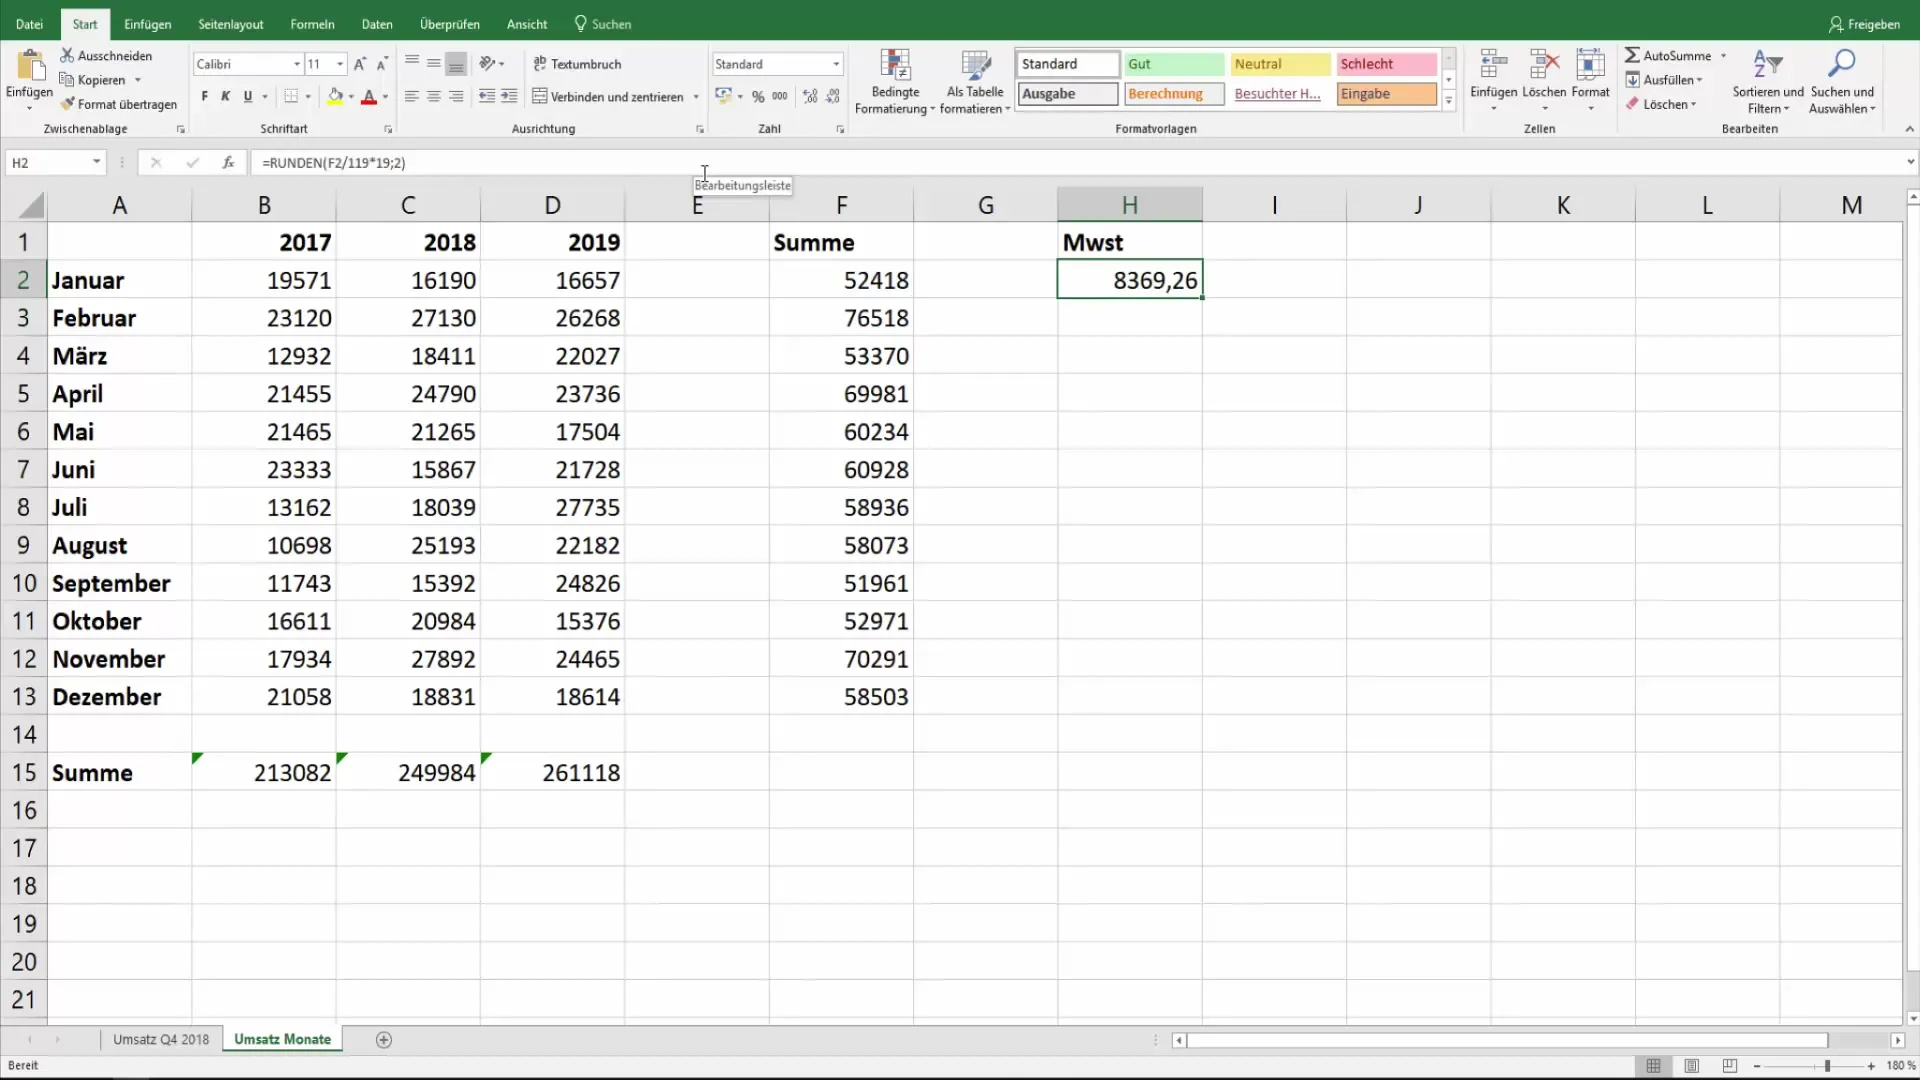
Task: Click the accounting number format icon
Action: pyautogui.click(x=723, y=96)
